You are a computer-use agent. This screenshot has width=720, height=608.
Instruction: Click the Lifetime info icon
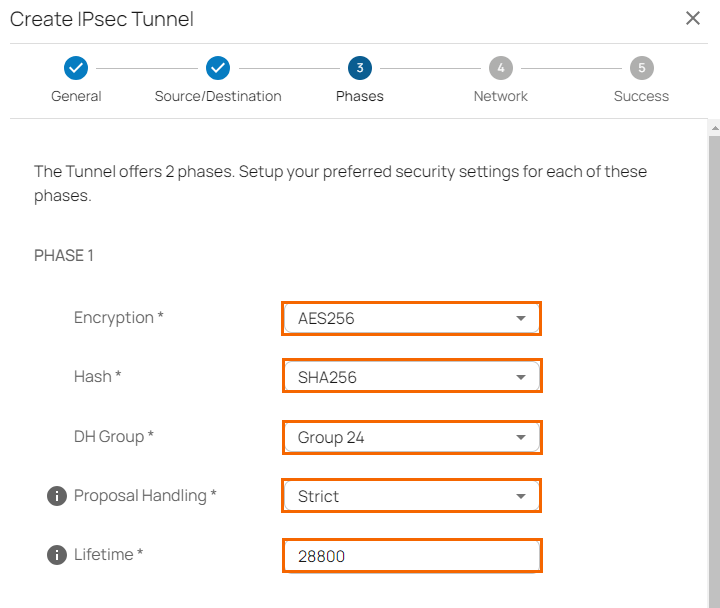point(57,555)
